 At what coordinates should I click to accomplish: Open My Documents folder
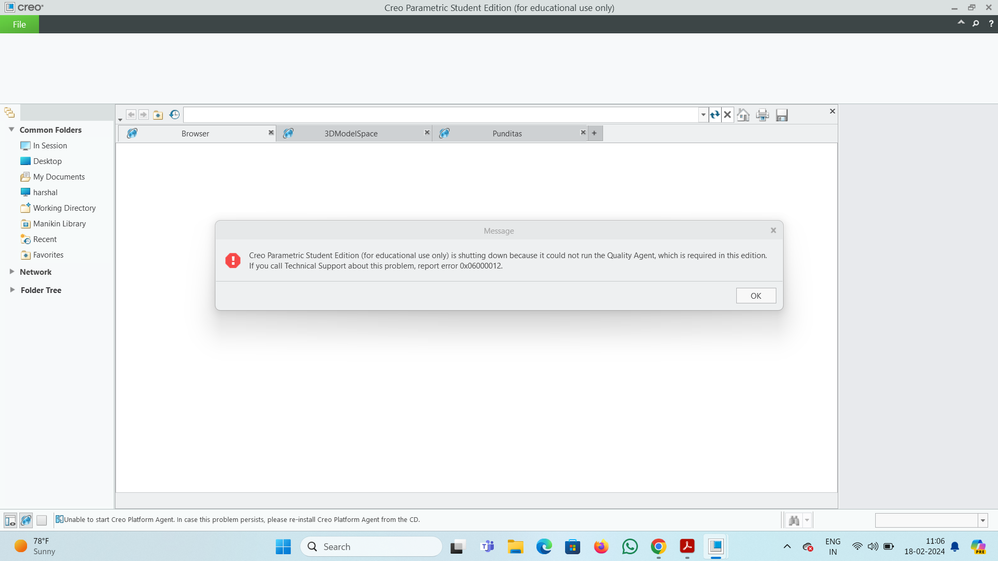point(52,176)
